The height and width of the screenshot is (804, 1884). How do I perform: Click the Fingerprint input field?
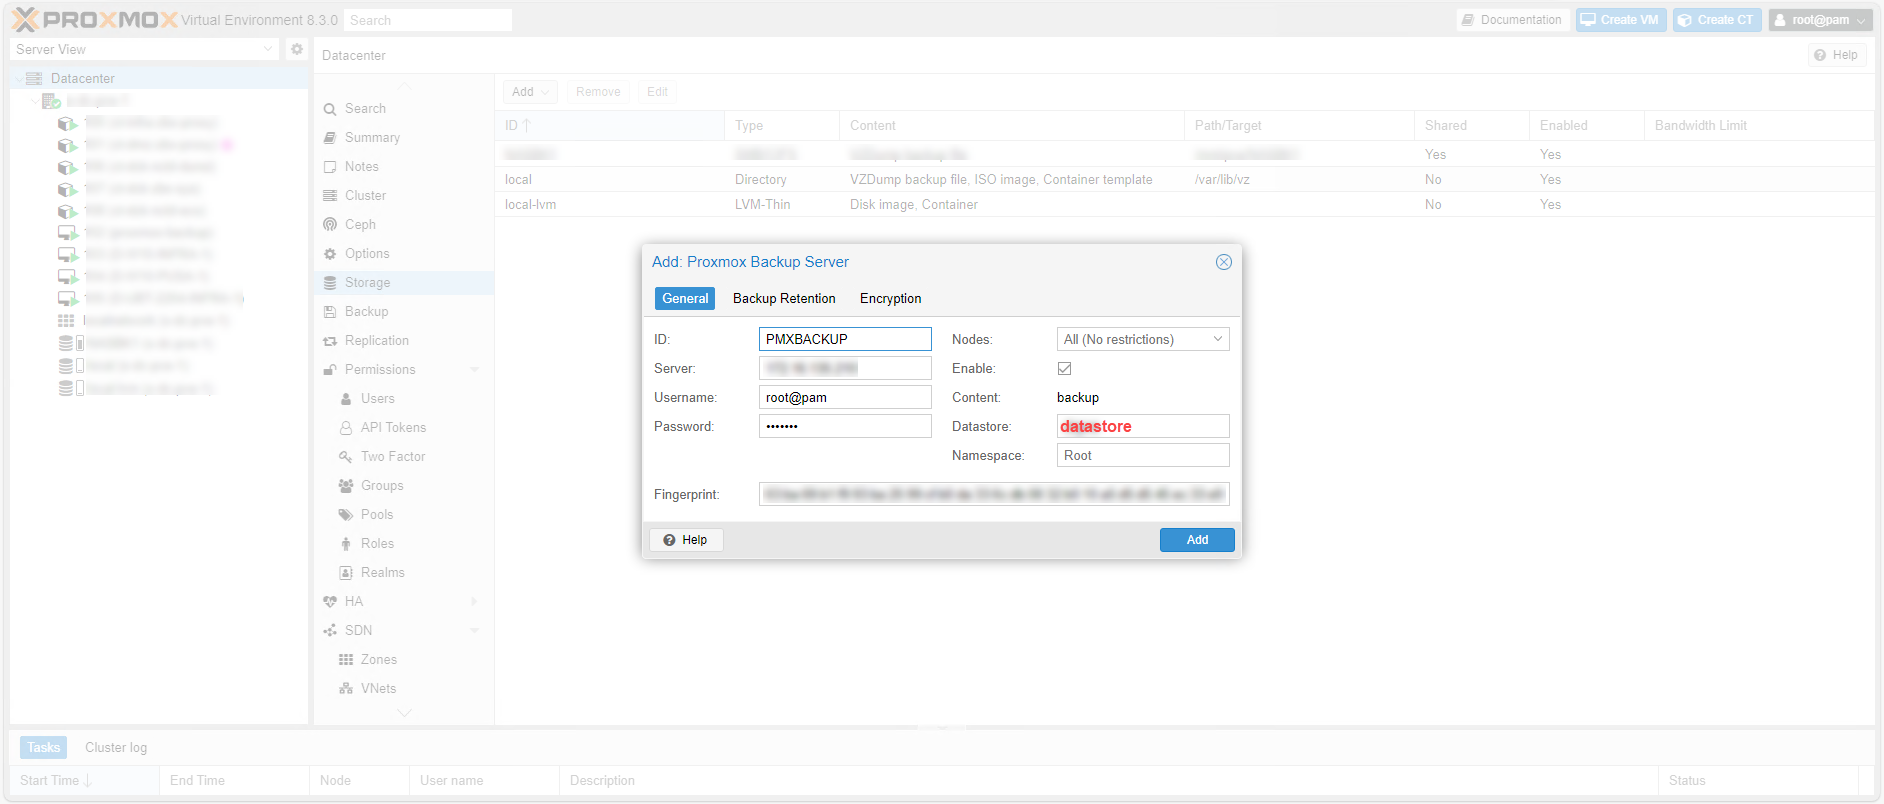(994, 494)
